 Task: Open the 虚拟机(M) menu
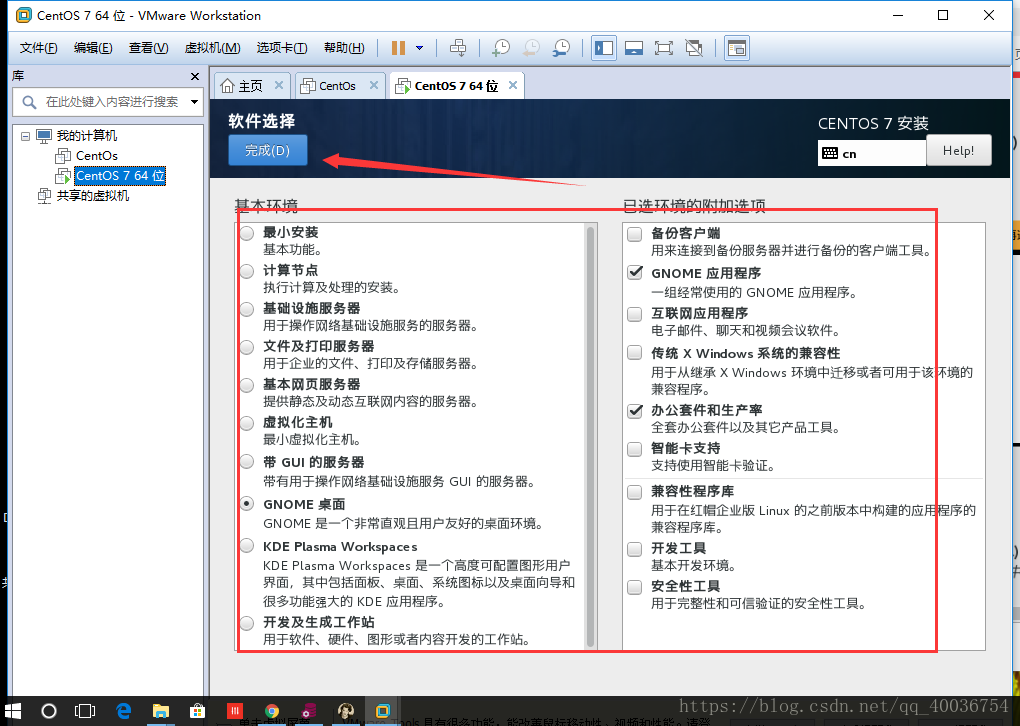coord(212,47)
